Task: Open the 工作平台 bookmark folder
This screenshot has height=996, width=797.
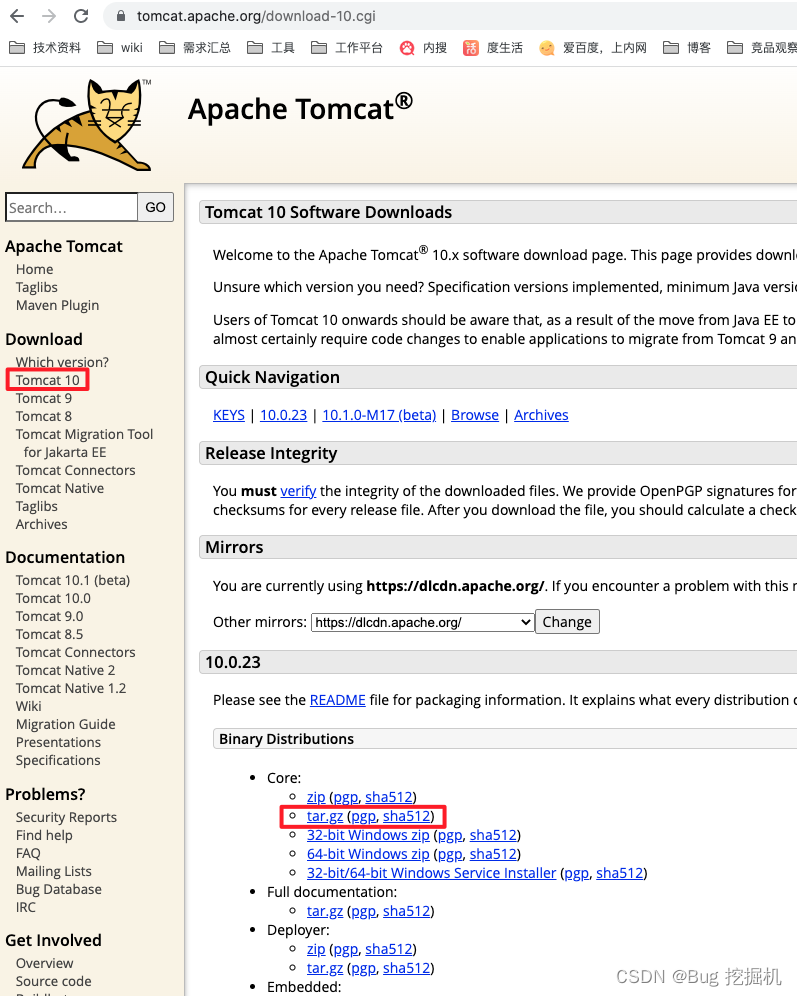Action: click(347, 48)
